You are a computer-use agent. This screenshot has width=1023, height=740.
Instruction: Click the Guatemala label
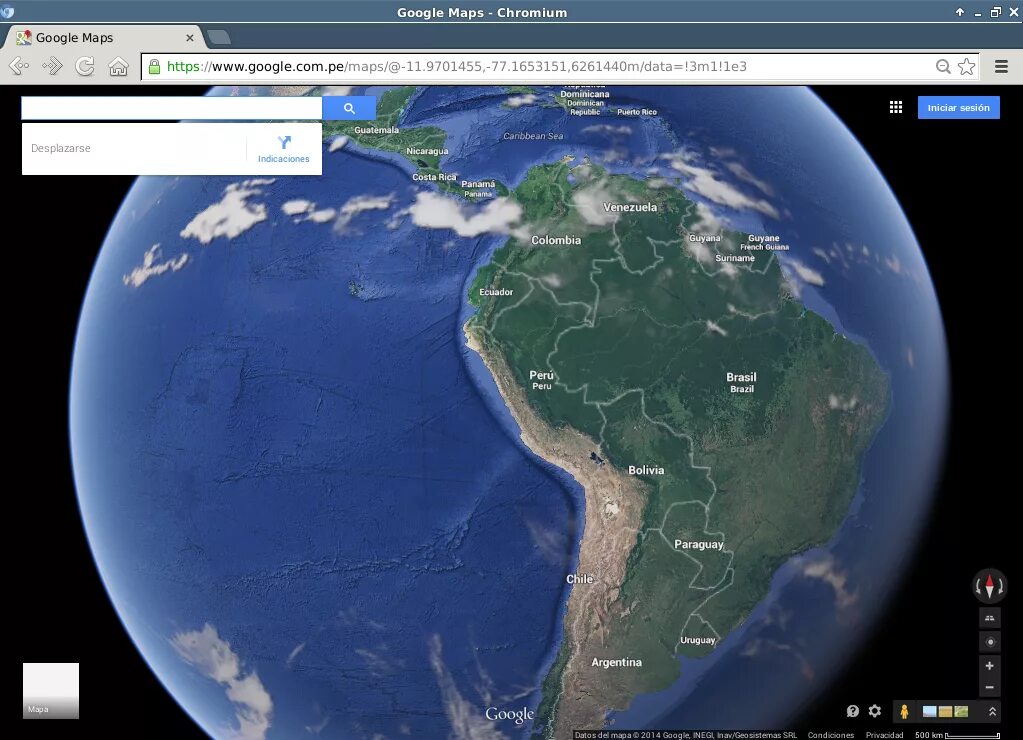[x=376, y=130]
